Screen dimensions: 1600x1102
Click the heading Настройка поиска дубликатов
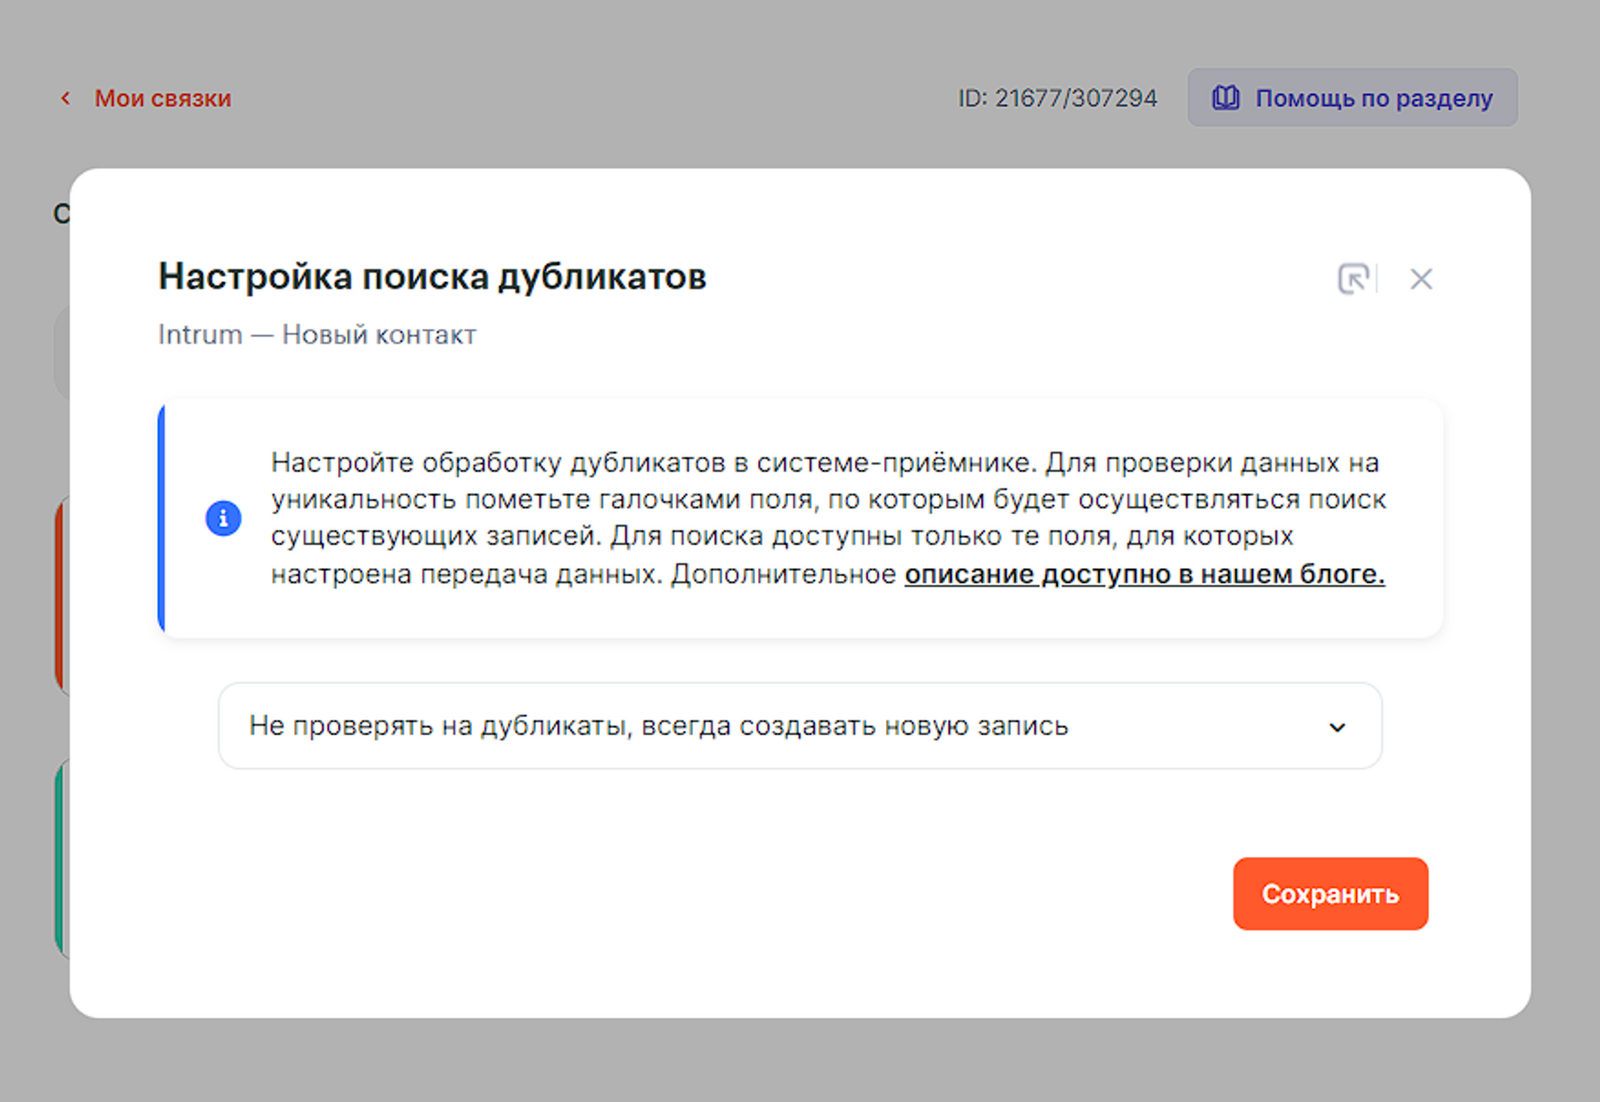click(432, 277)
